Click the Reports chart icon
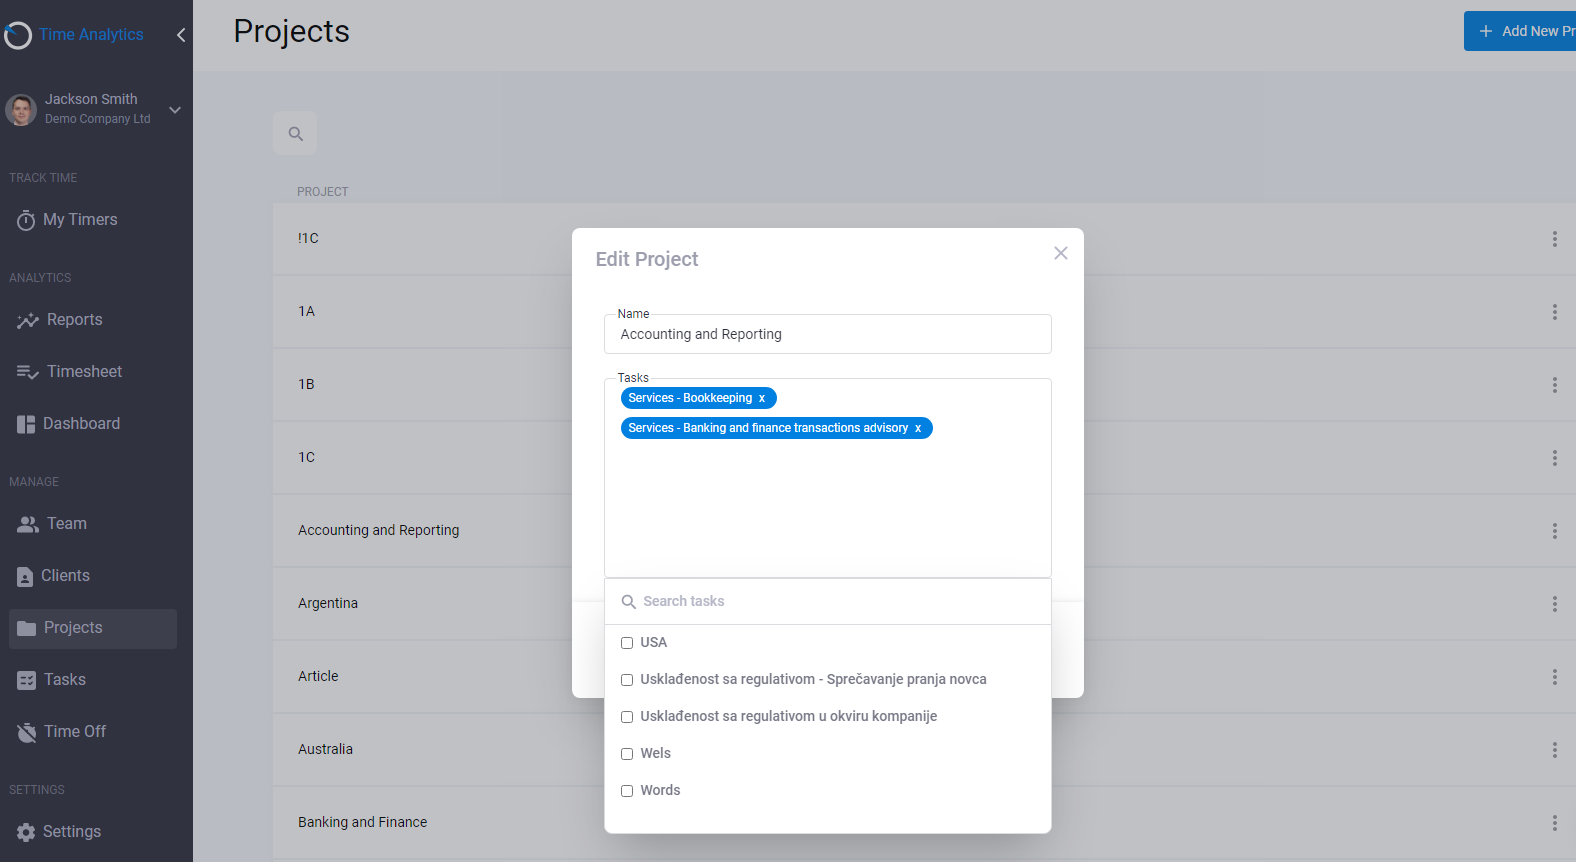This screenshot has width=1576, height=862. click(27, 321)
